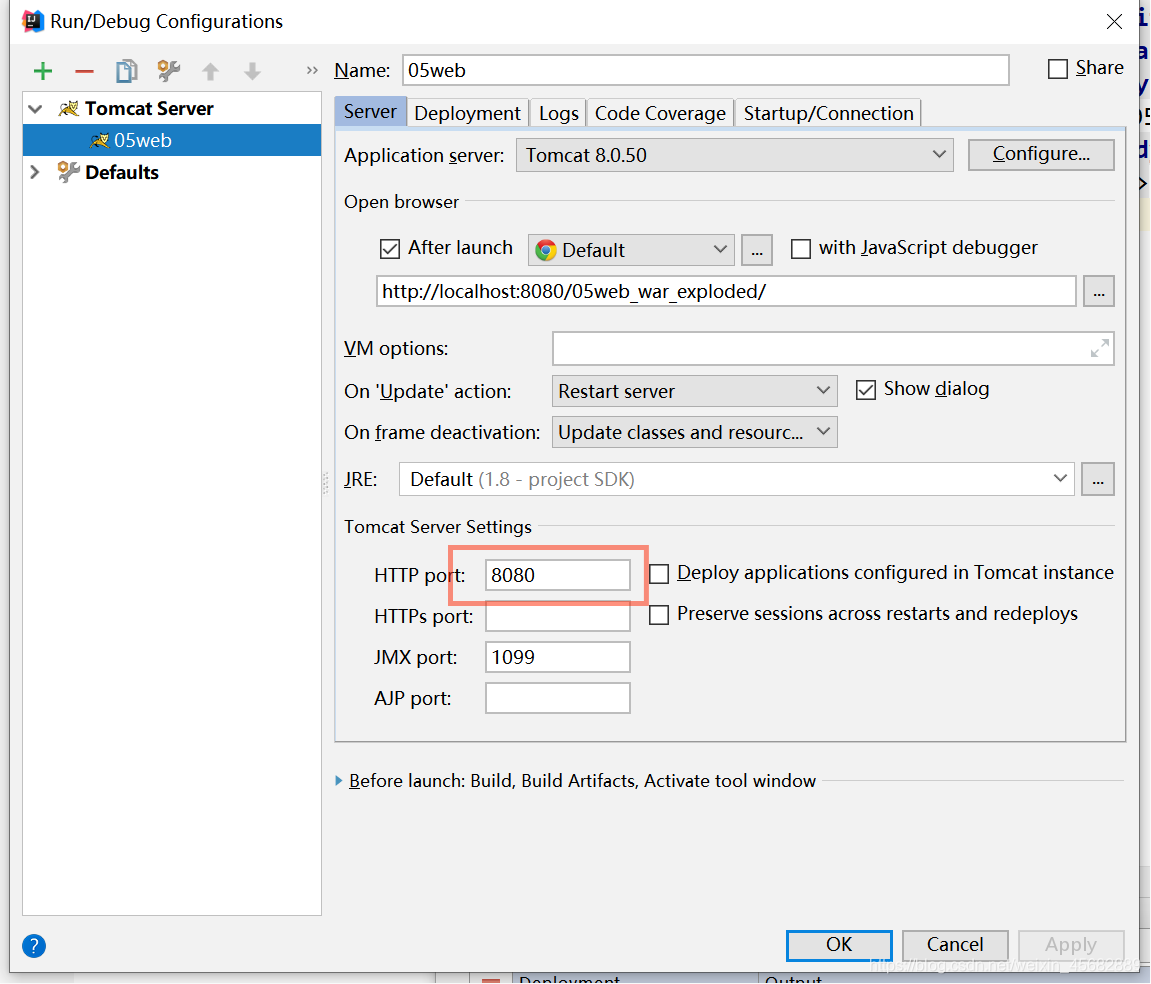Show more toolbar actions double-chevron
1151x984 pixels.
click(x=312, y=70)
